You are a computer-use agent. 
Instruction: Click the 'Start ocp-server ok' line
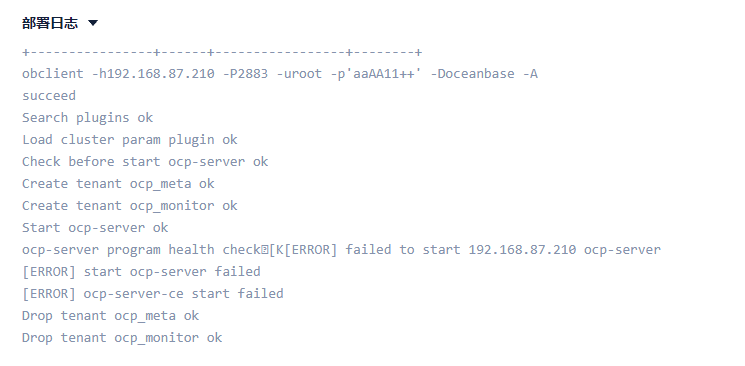(95, 228)
